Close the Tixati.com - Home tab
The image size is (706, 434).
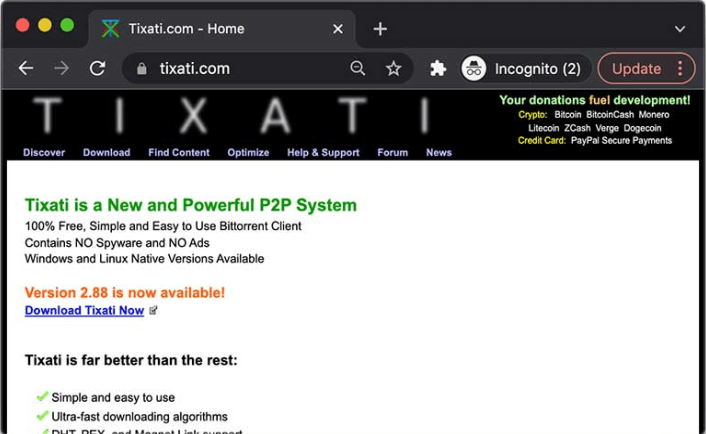coord(338,29)
